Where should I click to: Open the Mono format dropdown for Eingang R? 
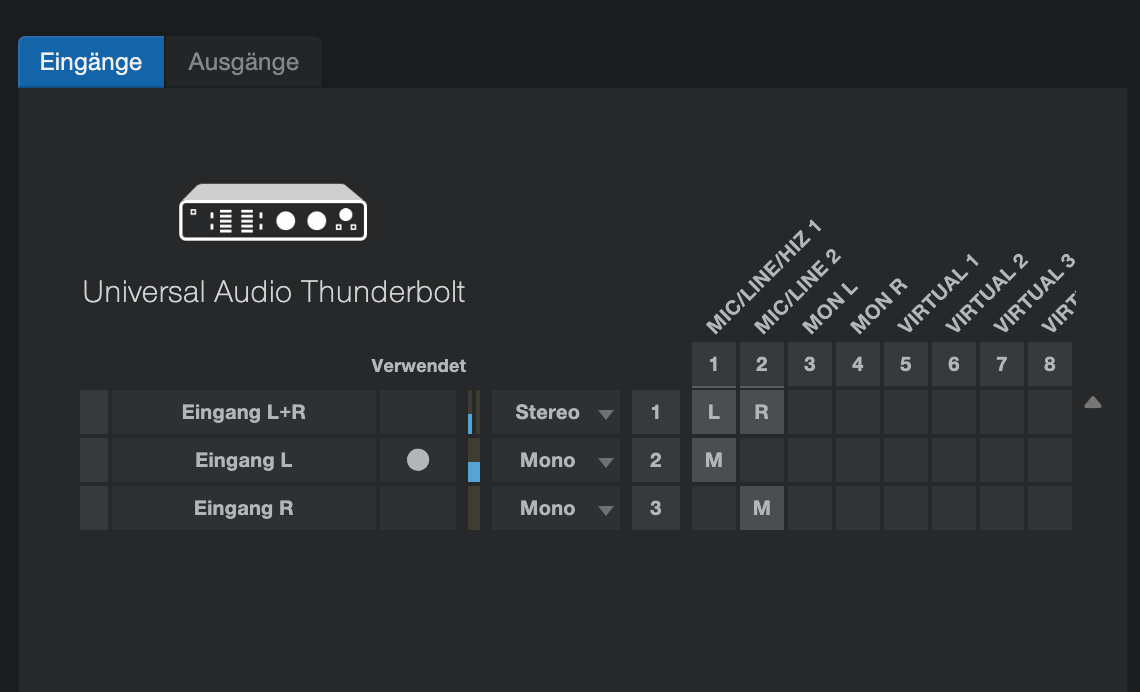555,508
